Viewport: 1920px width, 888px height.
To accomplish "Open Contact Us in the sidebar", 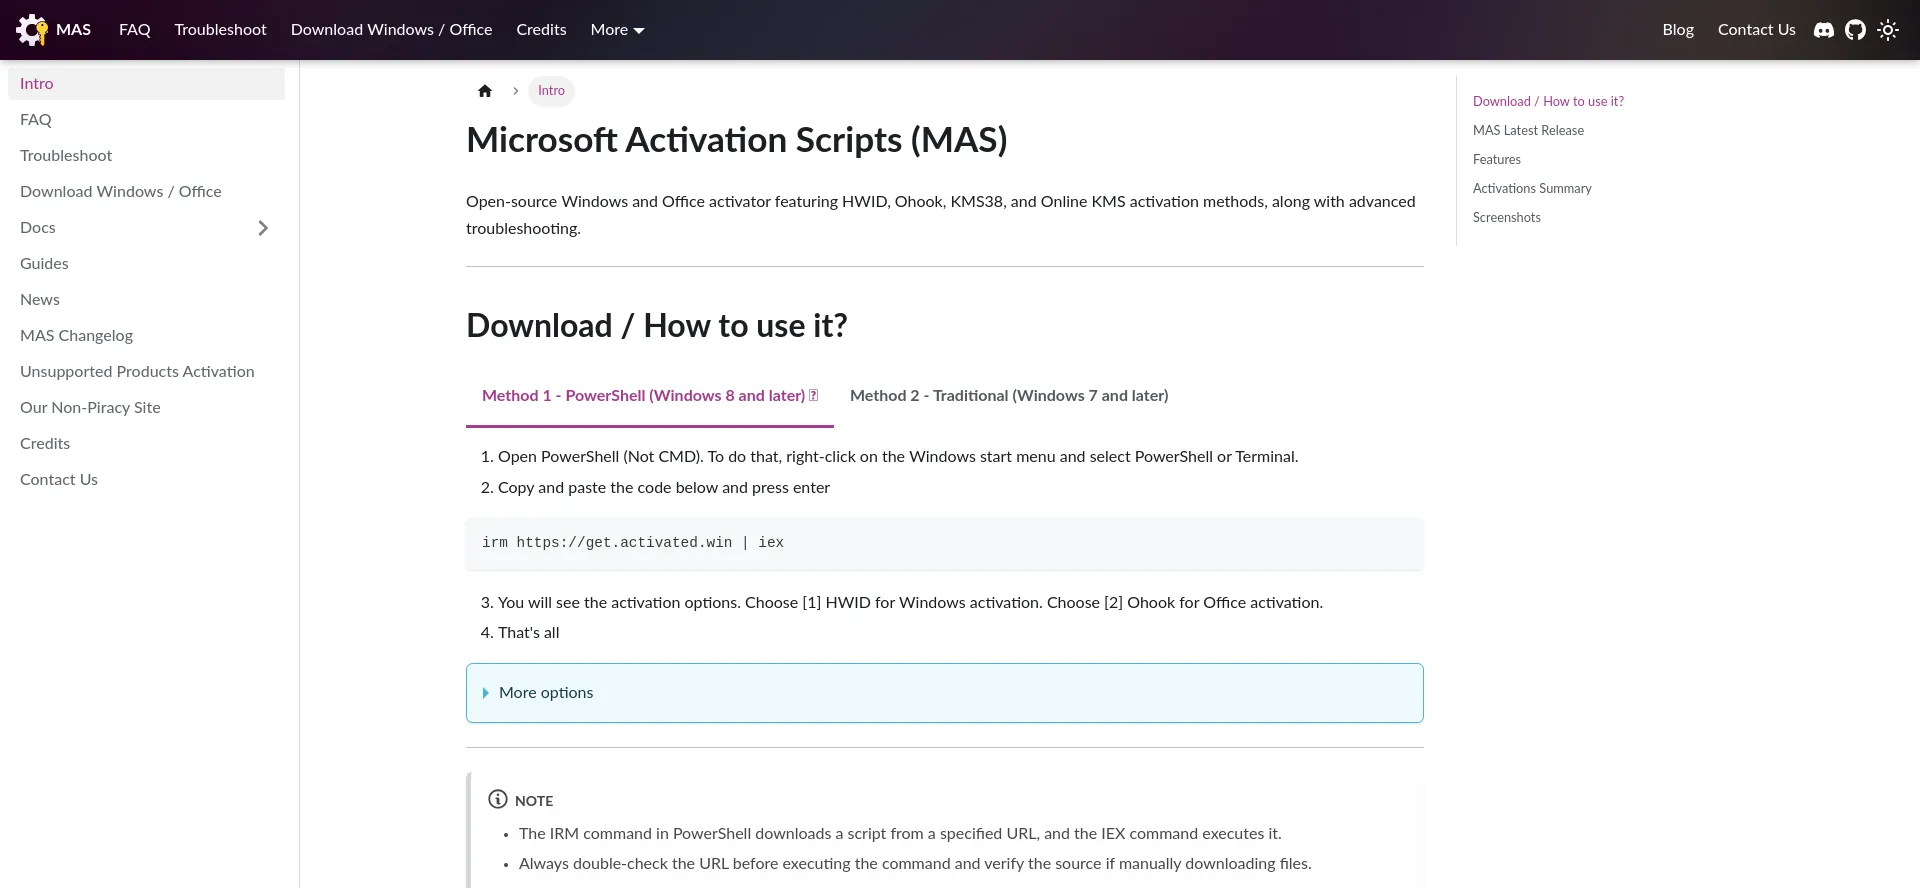I will point(146,480).
